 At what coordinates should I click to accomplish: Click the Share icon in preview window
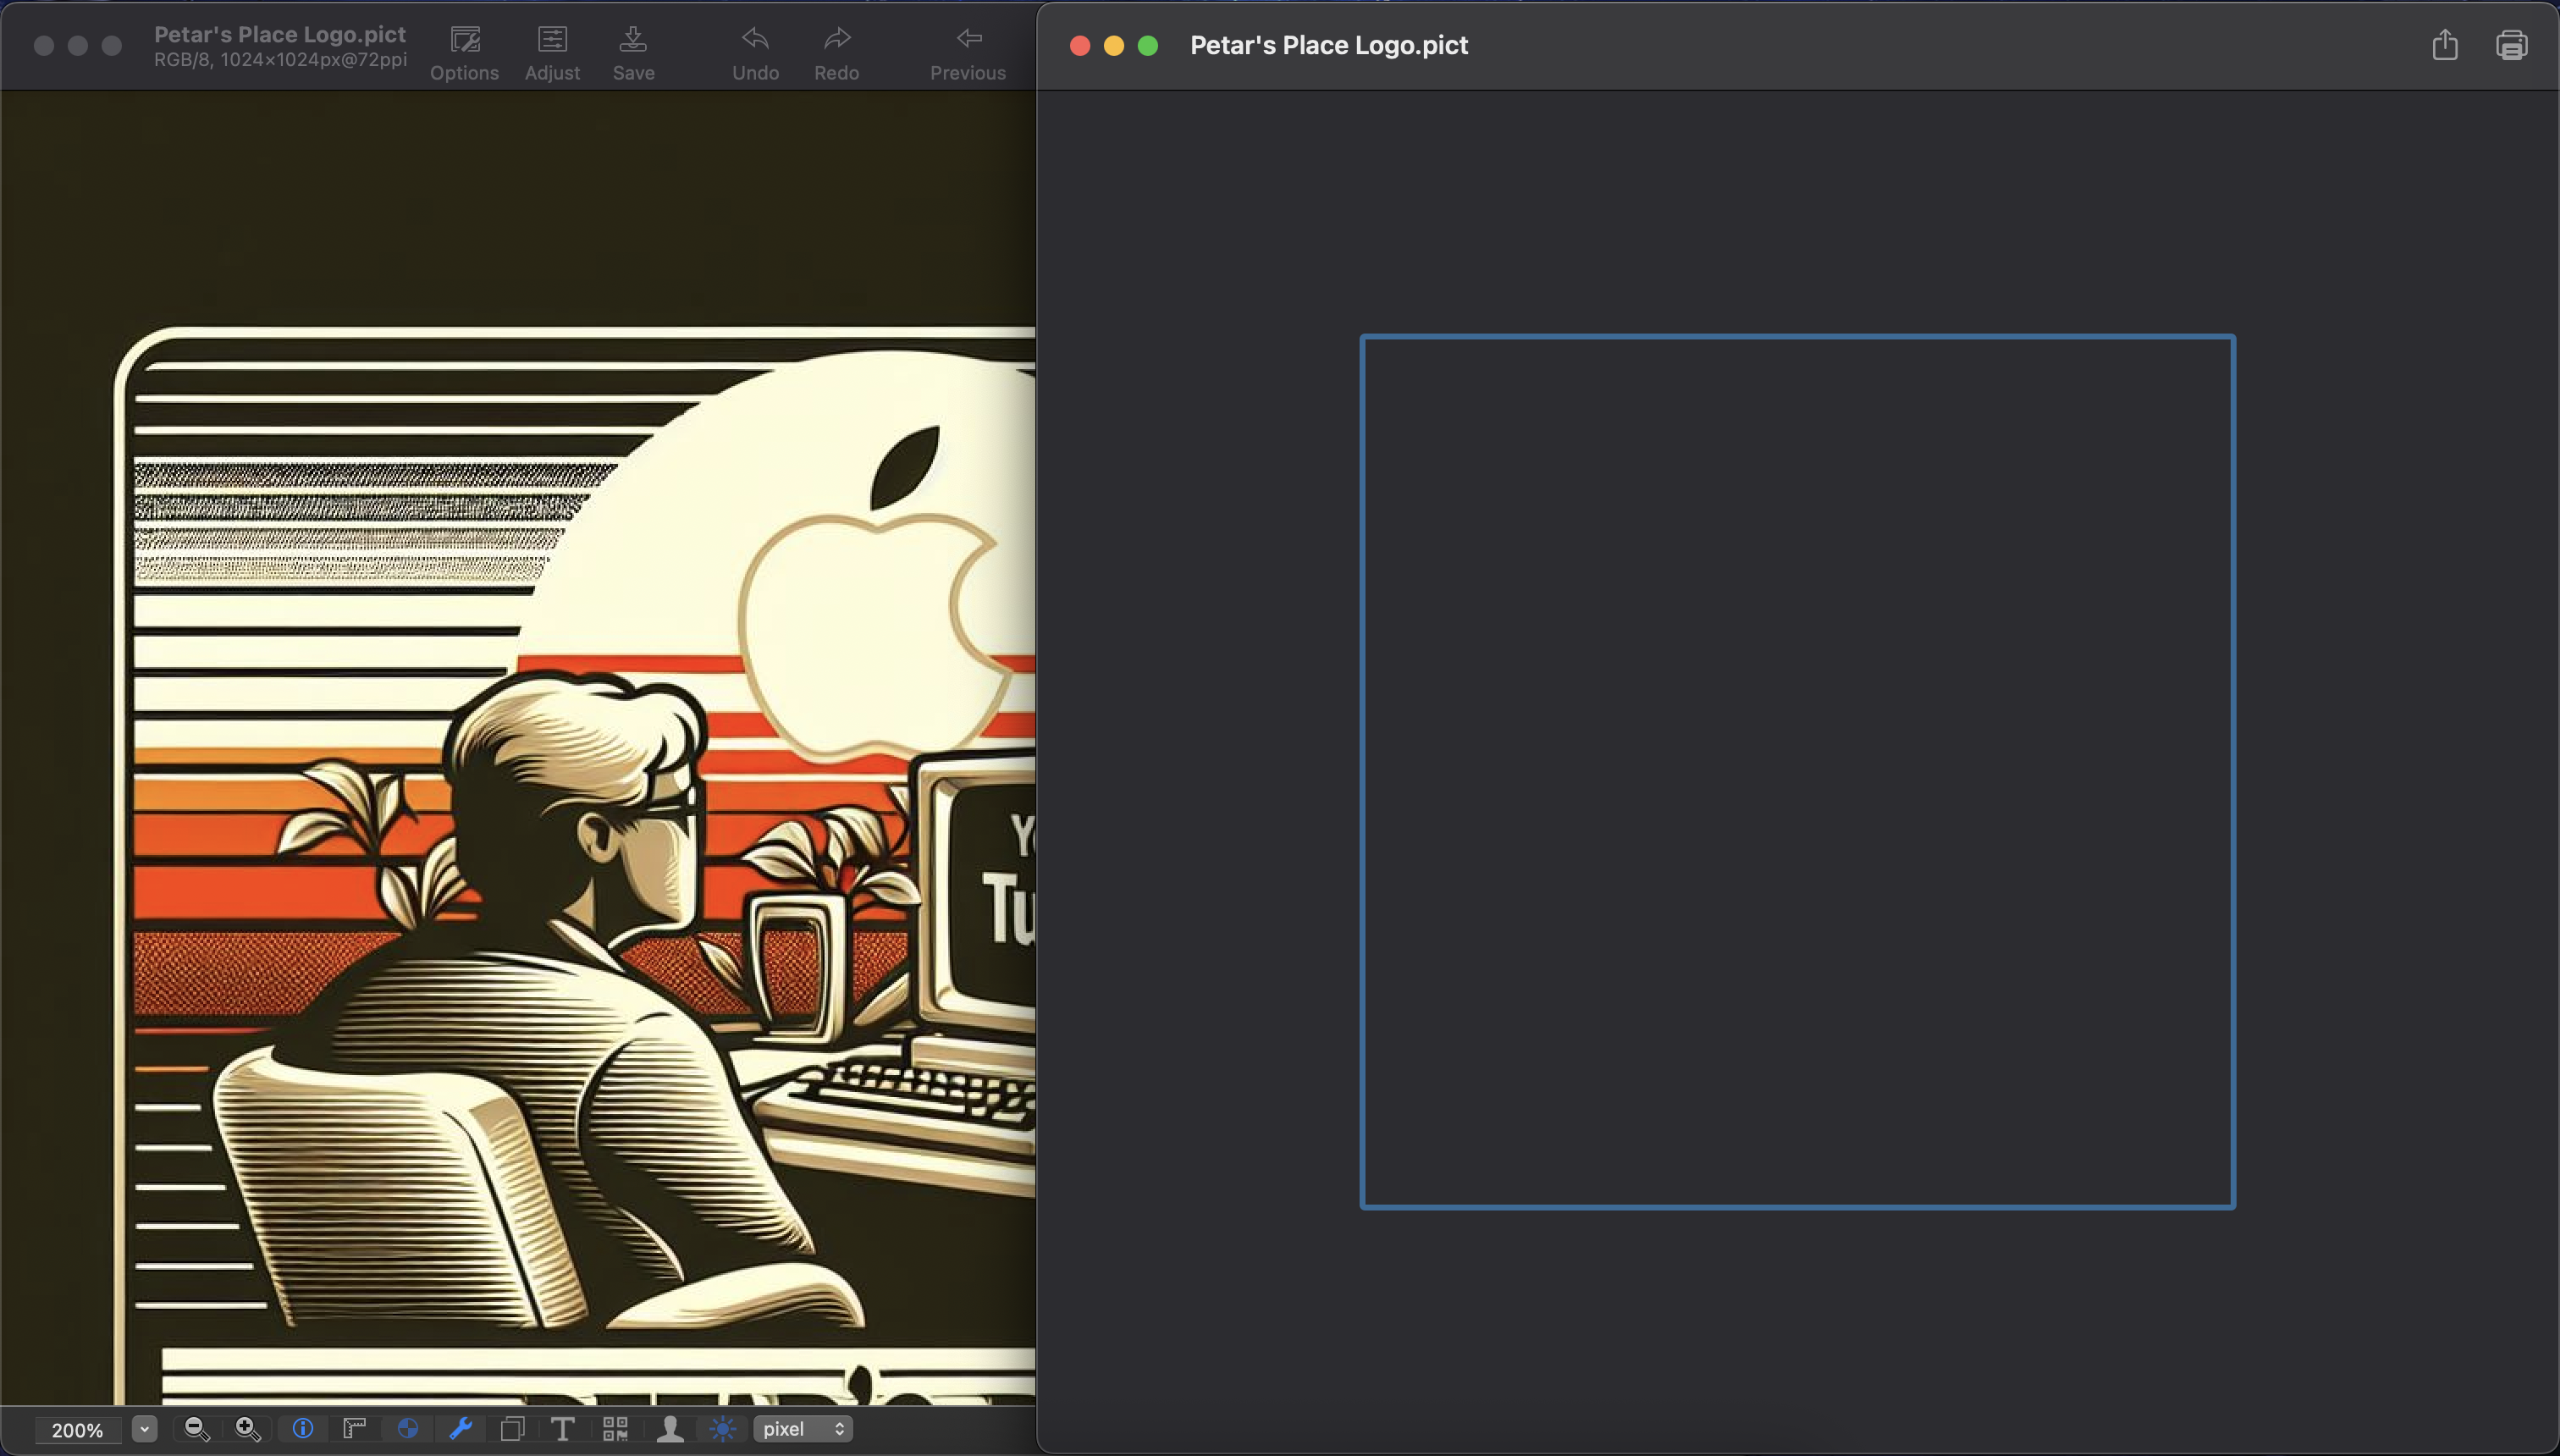[2445, 45]
